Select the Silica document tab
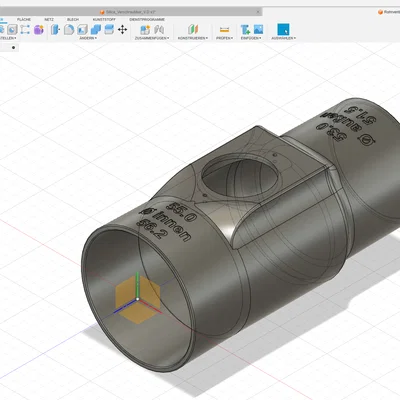400x400 pixels. tap(131, 12)
